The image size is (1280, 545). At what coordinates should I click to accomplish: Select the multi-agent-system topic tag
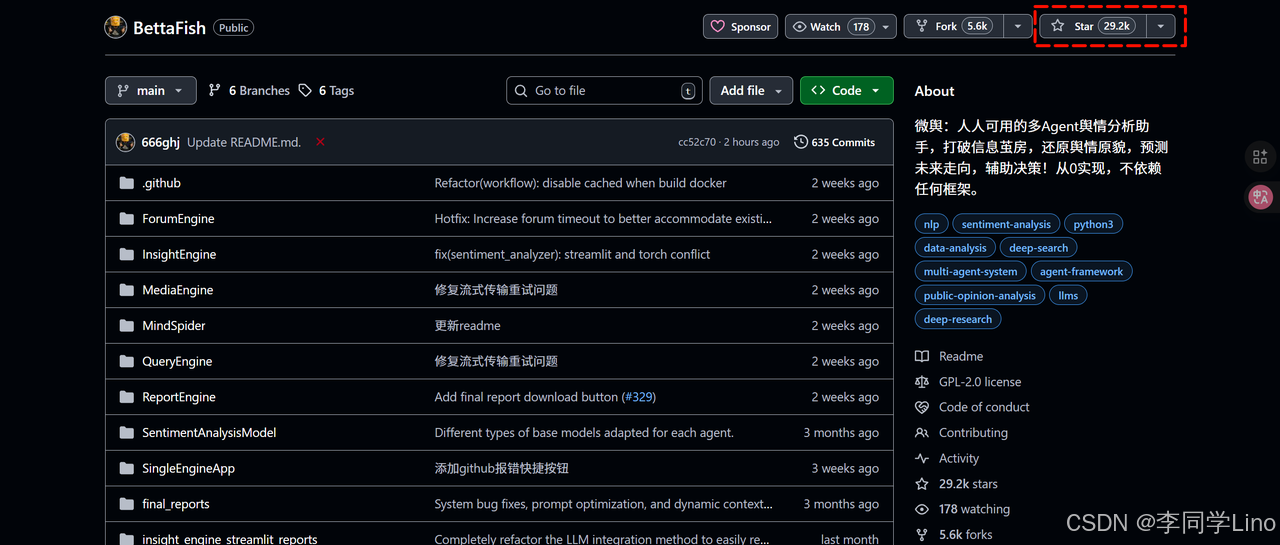(970, 272)
